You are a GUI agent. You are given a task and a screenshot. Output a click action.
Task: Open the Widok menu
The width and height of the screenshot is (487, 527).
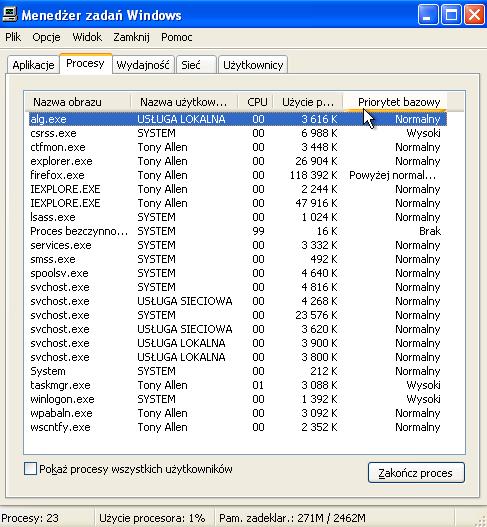pyautogui.click(x=87, y=37)
